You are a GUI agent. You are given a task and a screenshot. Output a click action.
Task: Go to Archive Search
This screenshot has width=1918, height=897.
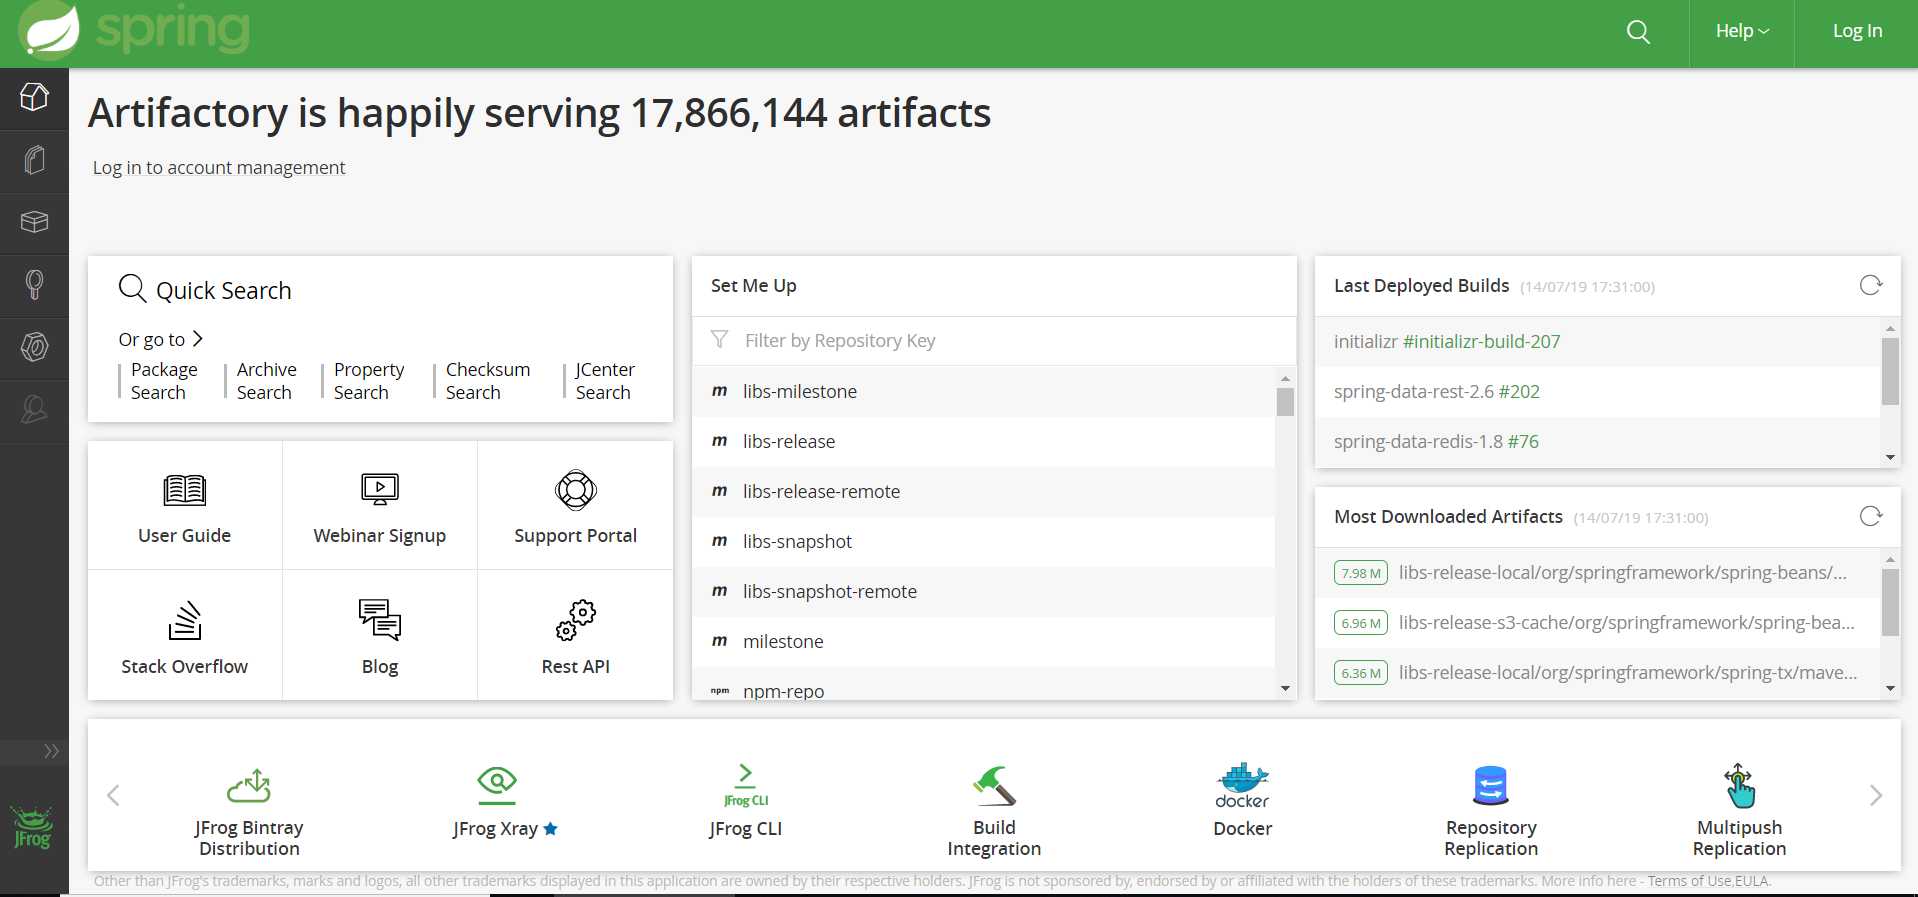(266, 381)
